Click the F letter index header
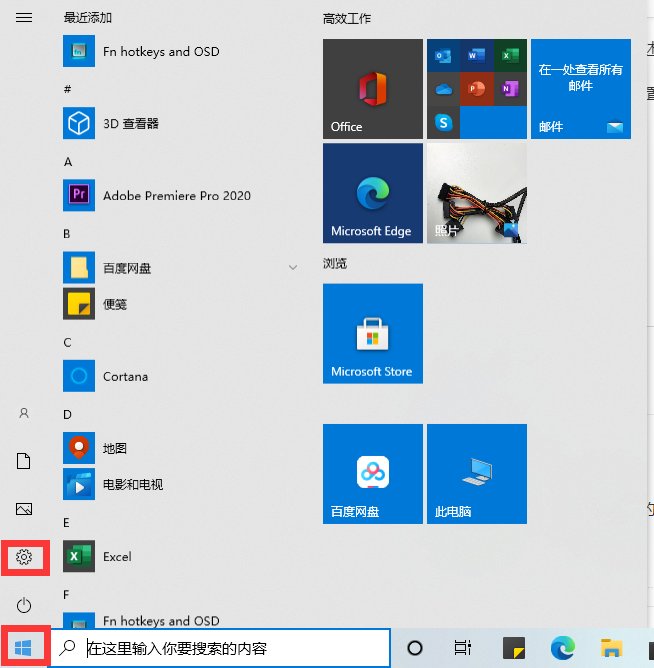The height and width of the screenshot is (668, 654). pyautogui.click(x=66, y=594)
